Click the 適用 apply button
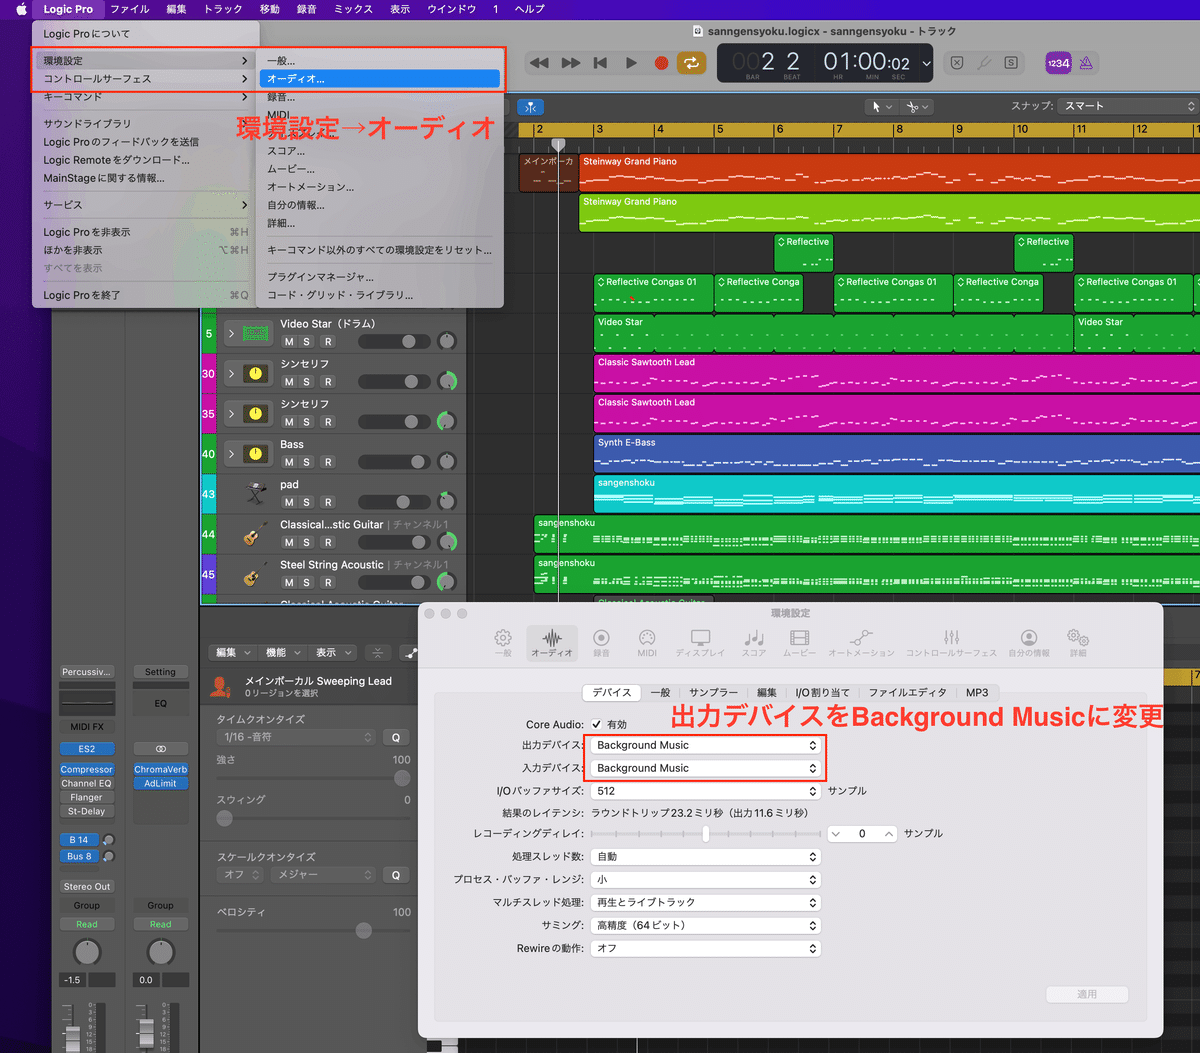This screenshot has width=1200, height=1053. 1087,994
